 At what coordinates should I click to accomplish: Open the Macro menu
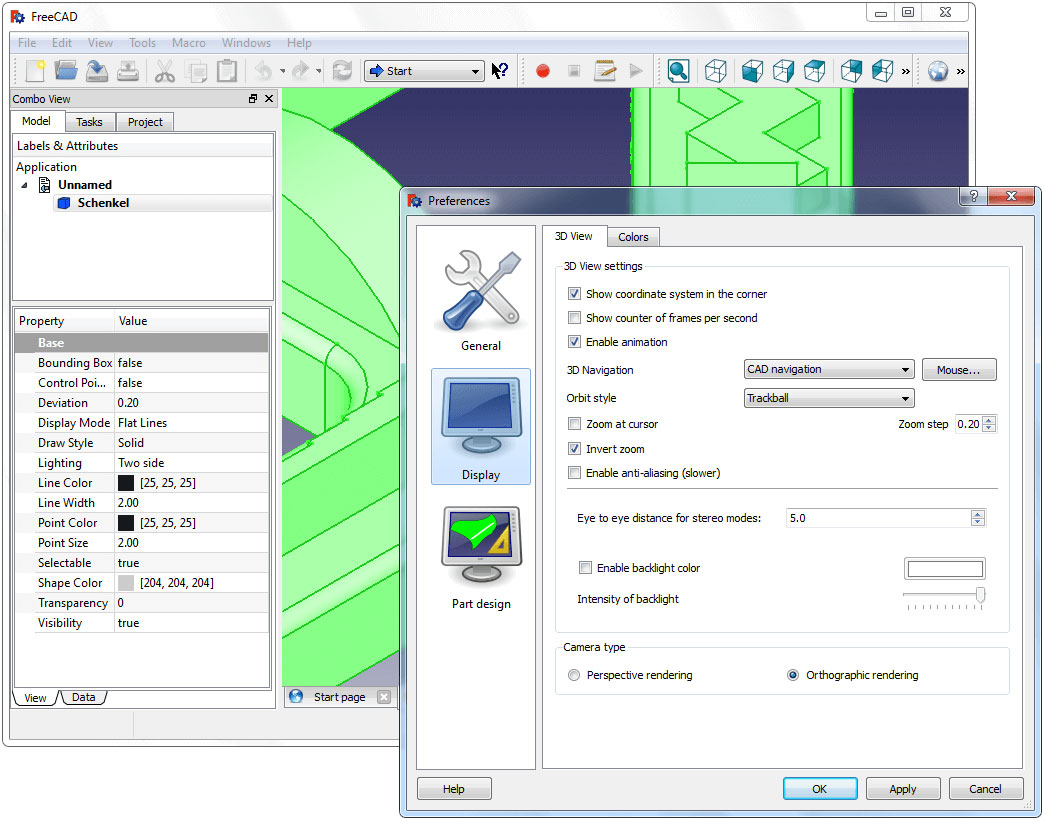click(189, 43)
